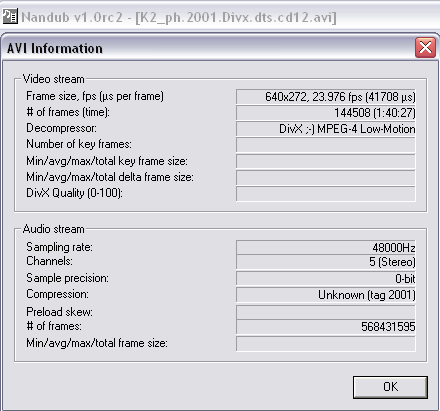Click the empty Preload skew field
The width and height of the screenshot is (440, 411).
pyautogui.click(x=326, y=312)
